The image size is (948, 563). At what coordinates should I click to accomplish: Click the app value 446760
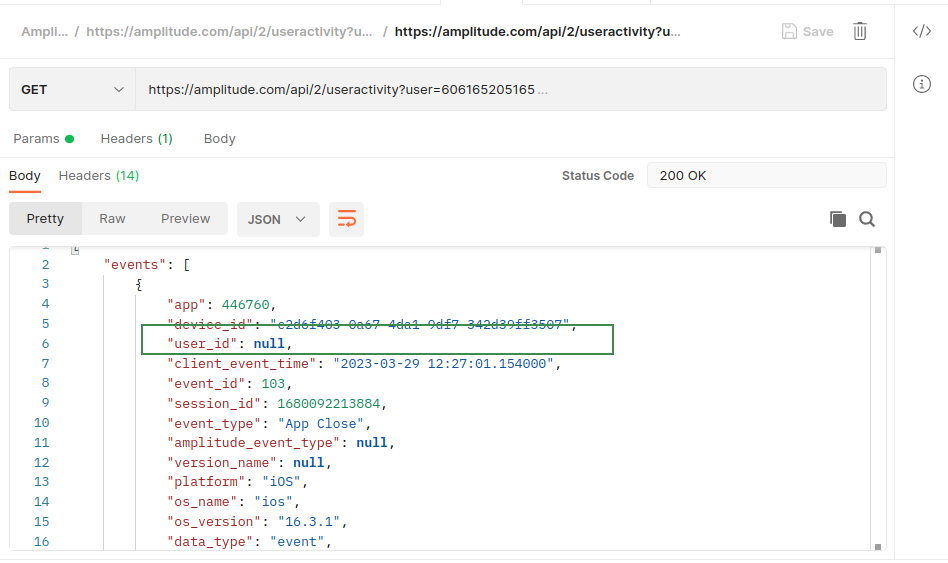coord(245,305)
